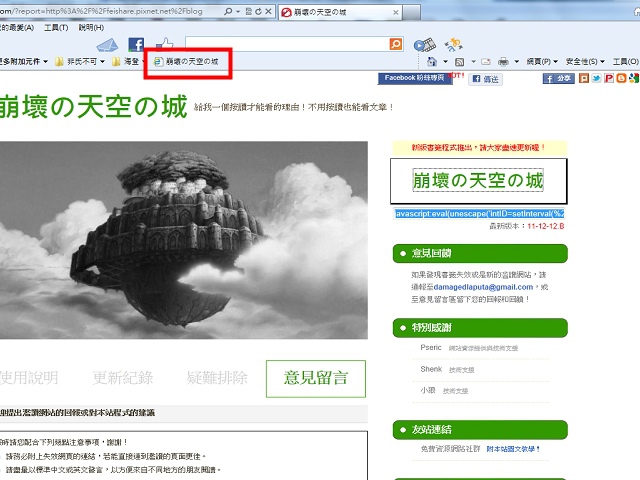Stop loading using the address bar X icon
Viewport: 640px width, 480px height.
point(268,12)
